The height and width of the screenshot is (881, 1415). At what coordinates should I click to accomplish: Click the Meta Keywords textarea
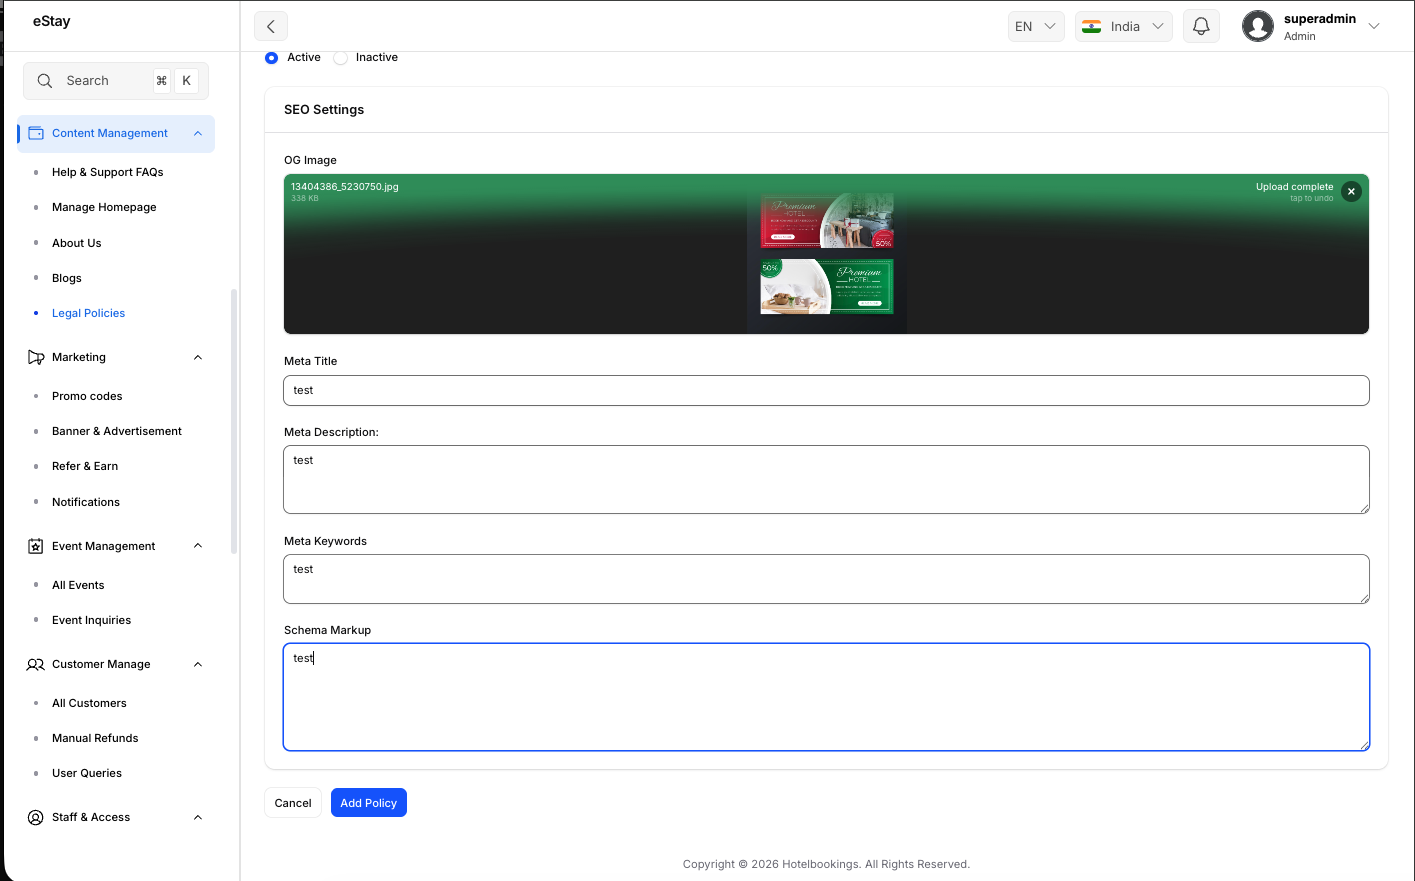click(826, 579)
